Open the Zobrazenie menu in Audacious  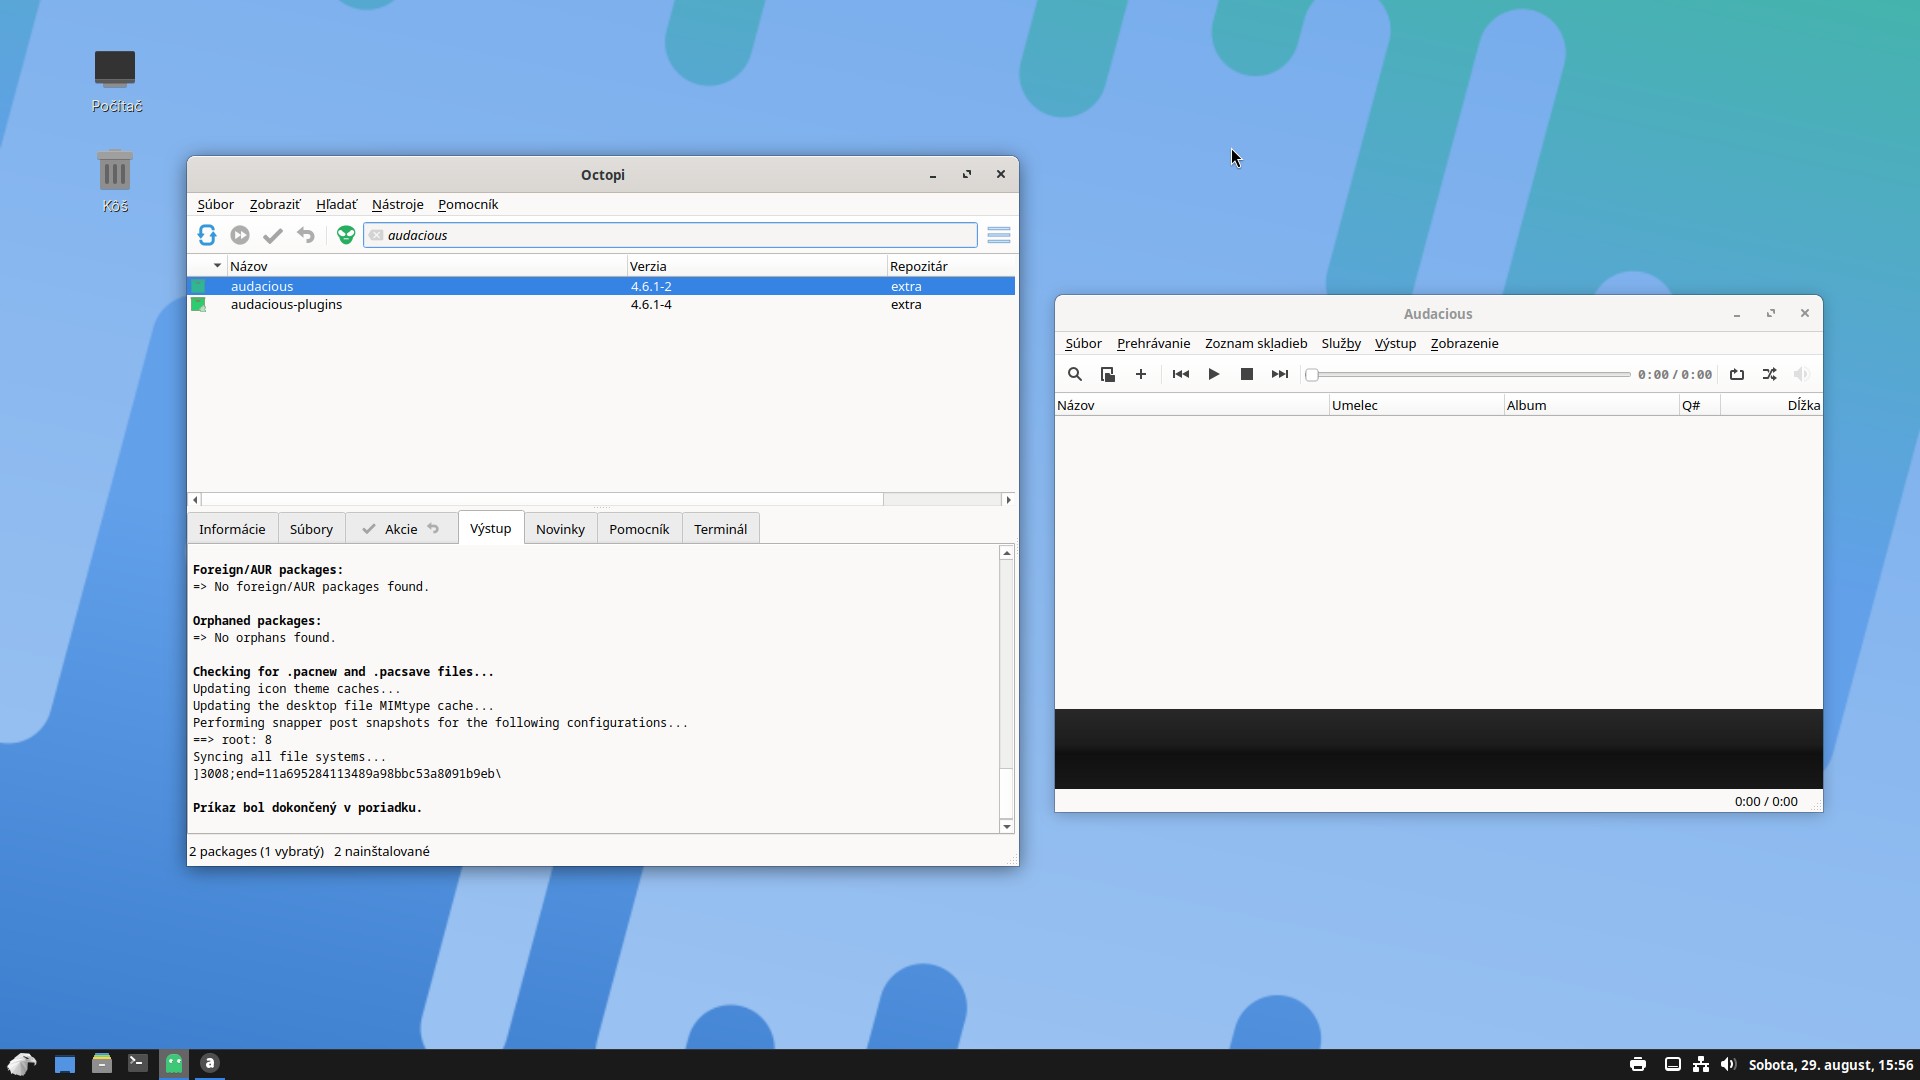coord(1464,343)
